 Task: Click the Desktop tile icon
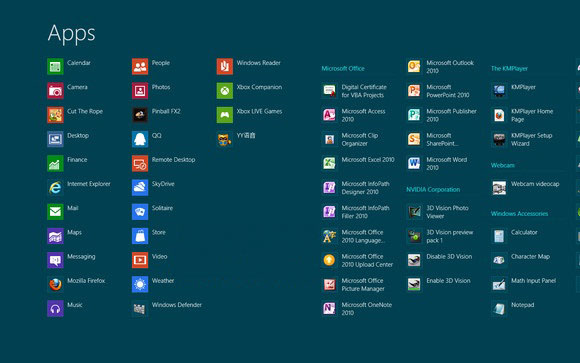55,139
